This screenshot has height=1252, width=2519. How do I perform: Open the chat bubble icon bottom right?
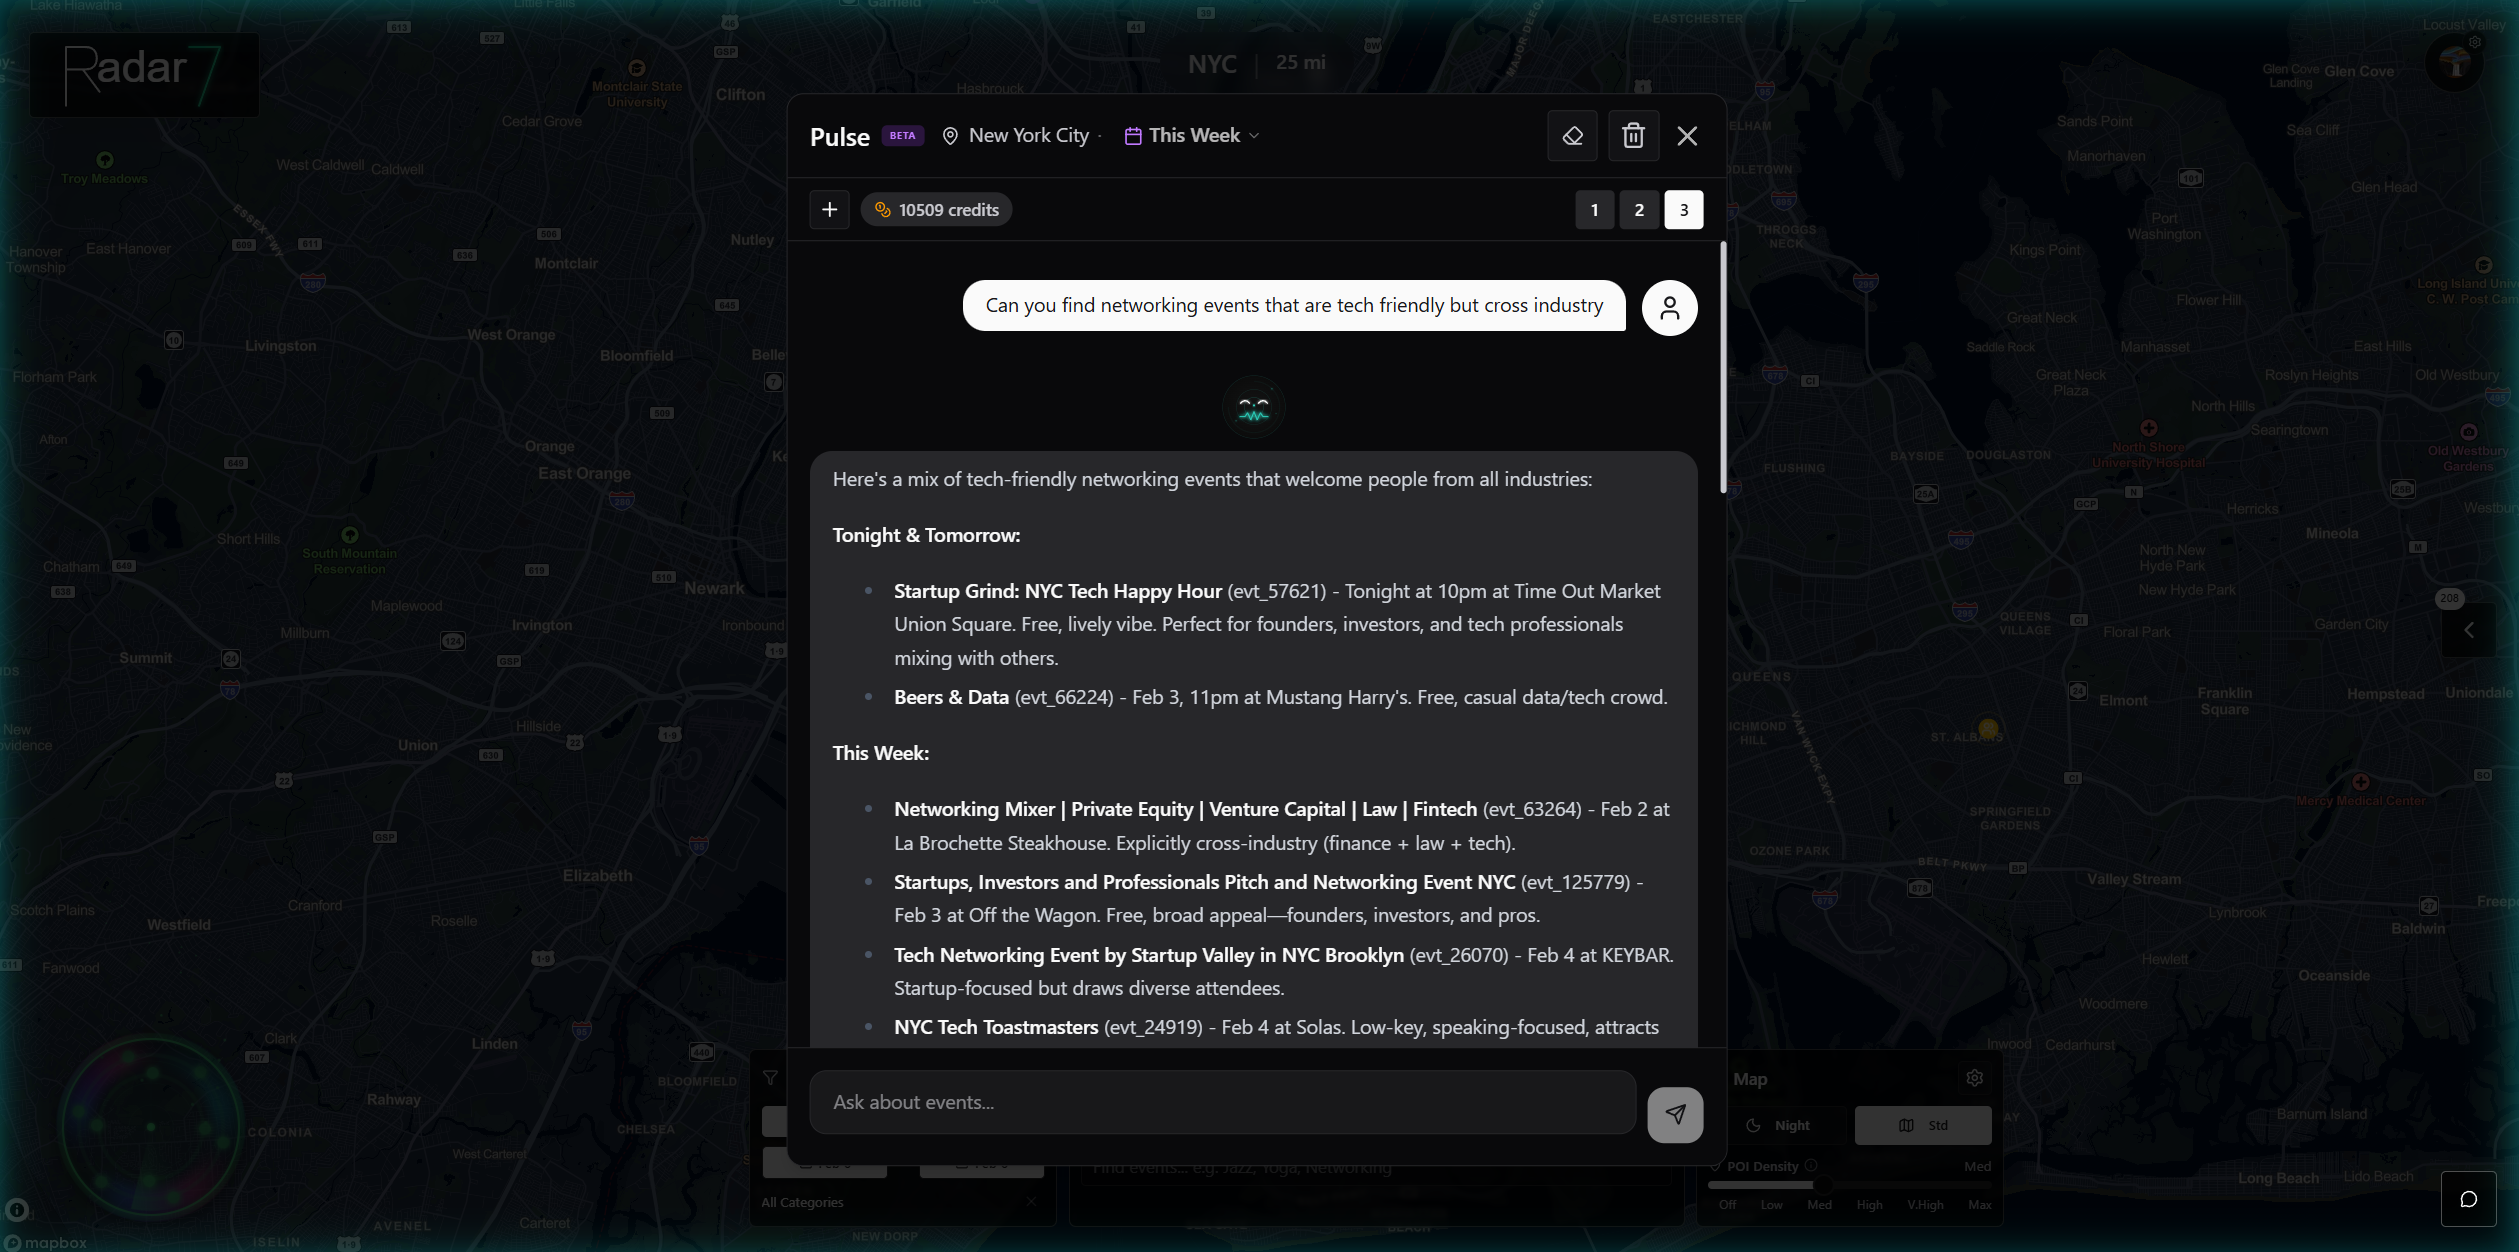point(2469,1199)
